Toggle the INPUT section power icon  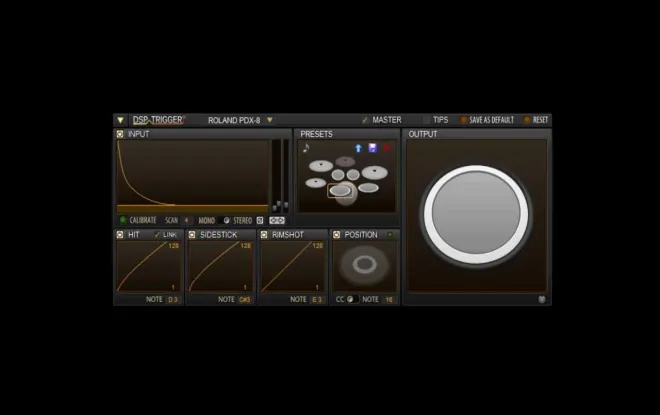(x=120, y=134)
